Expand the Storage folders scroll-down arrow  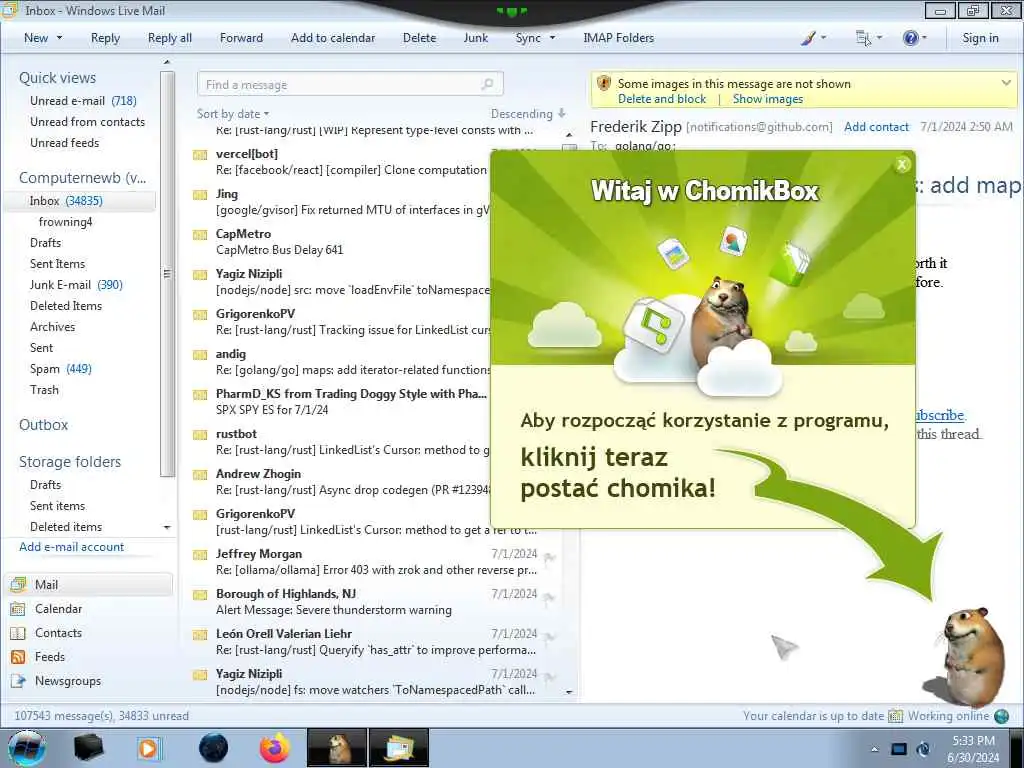click(167, 527)
